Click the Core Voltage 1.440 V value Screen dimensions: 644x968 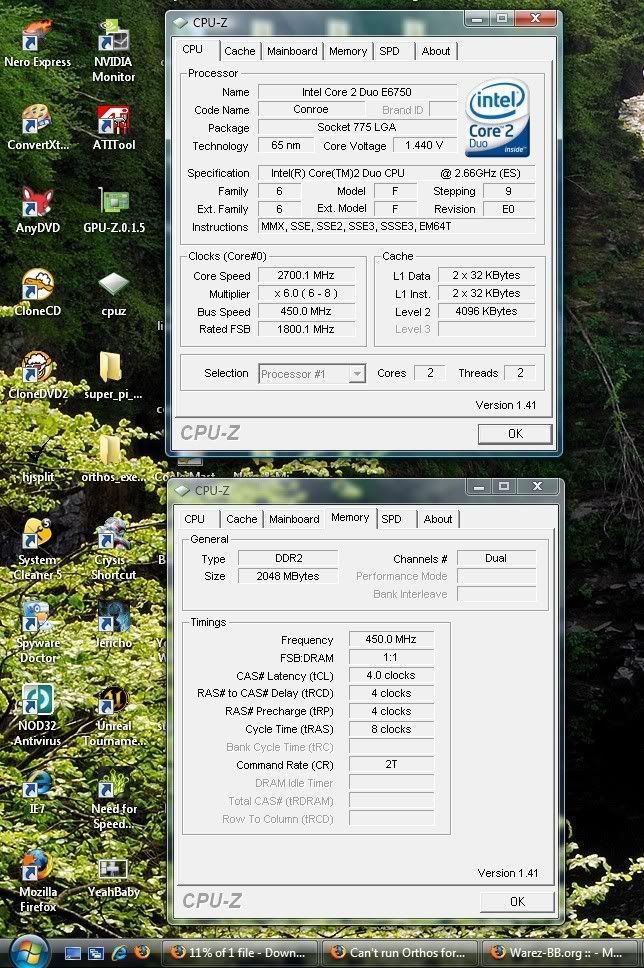[x=424, y=146]
